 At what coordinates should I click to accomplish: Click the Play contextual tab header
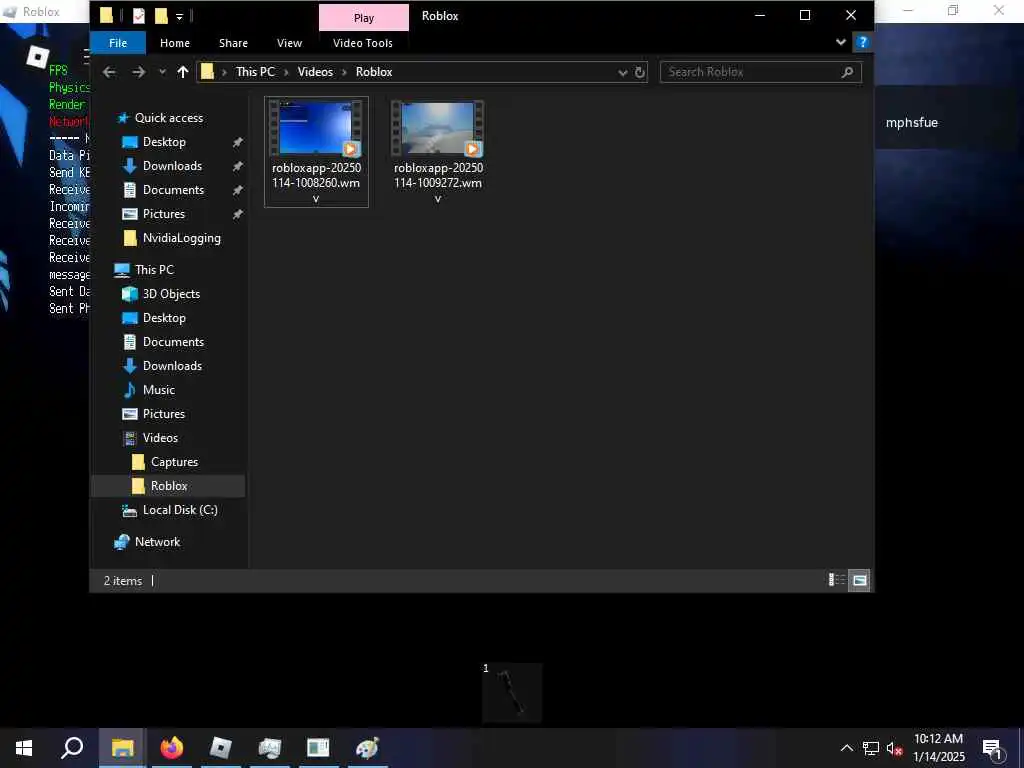[364, 18]
